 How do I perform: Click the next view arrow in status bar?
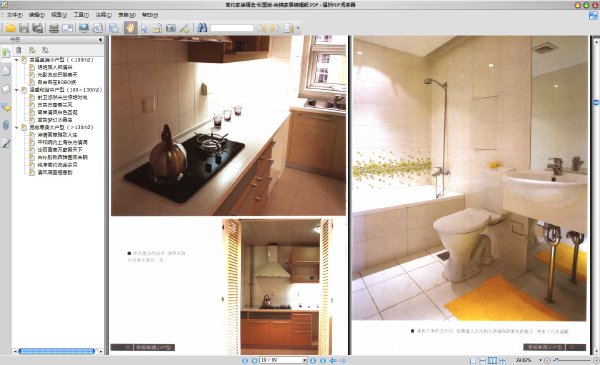coord(343,361)
